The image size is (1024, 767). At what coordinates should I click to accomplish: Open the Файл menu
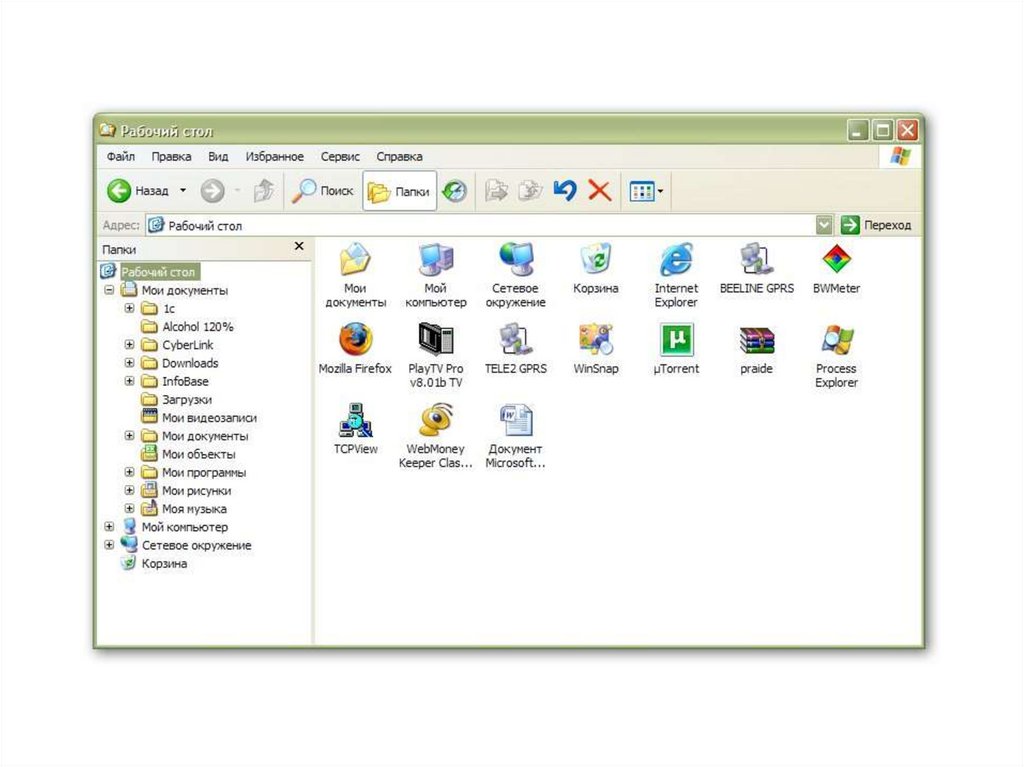tap(121, 157)
